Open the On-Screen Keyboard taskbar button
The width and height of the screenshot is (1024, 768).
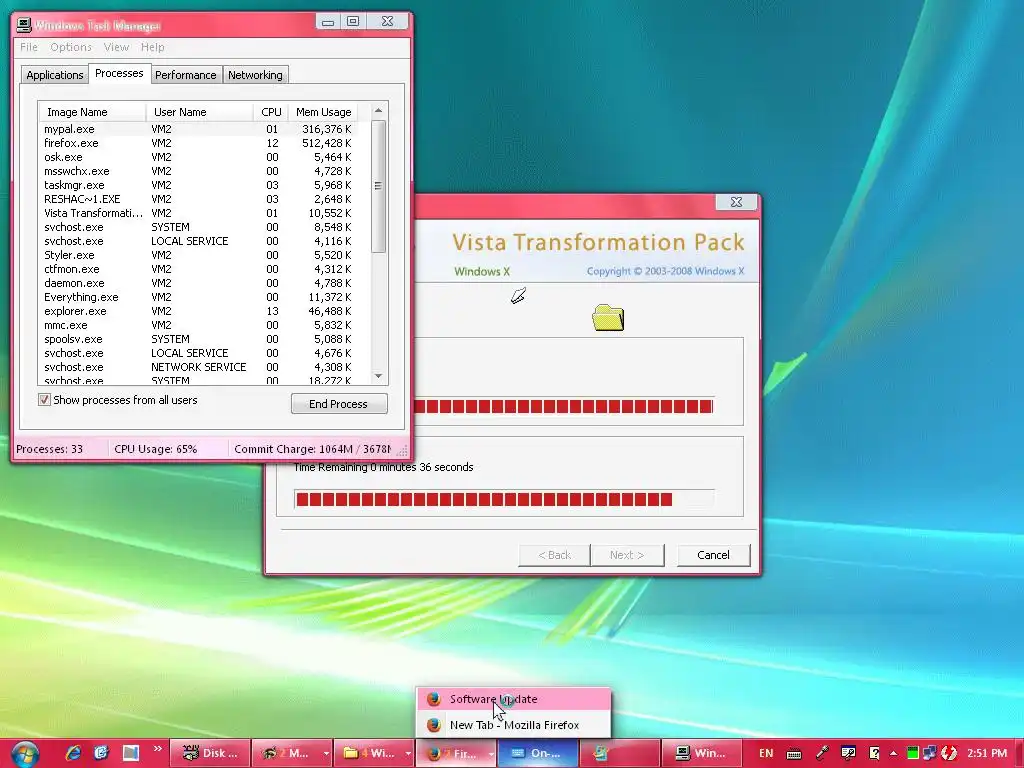(538, 753)
